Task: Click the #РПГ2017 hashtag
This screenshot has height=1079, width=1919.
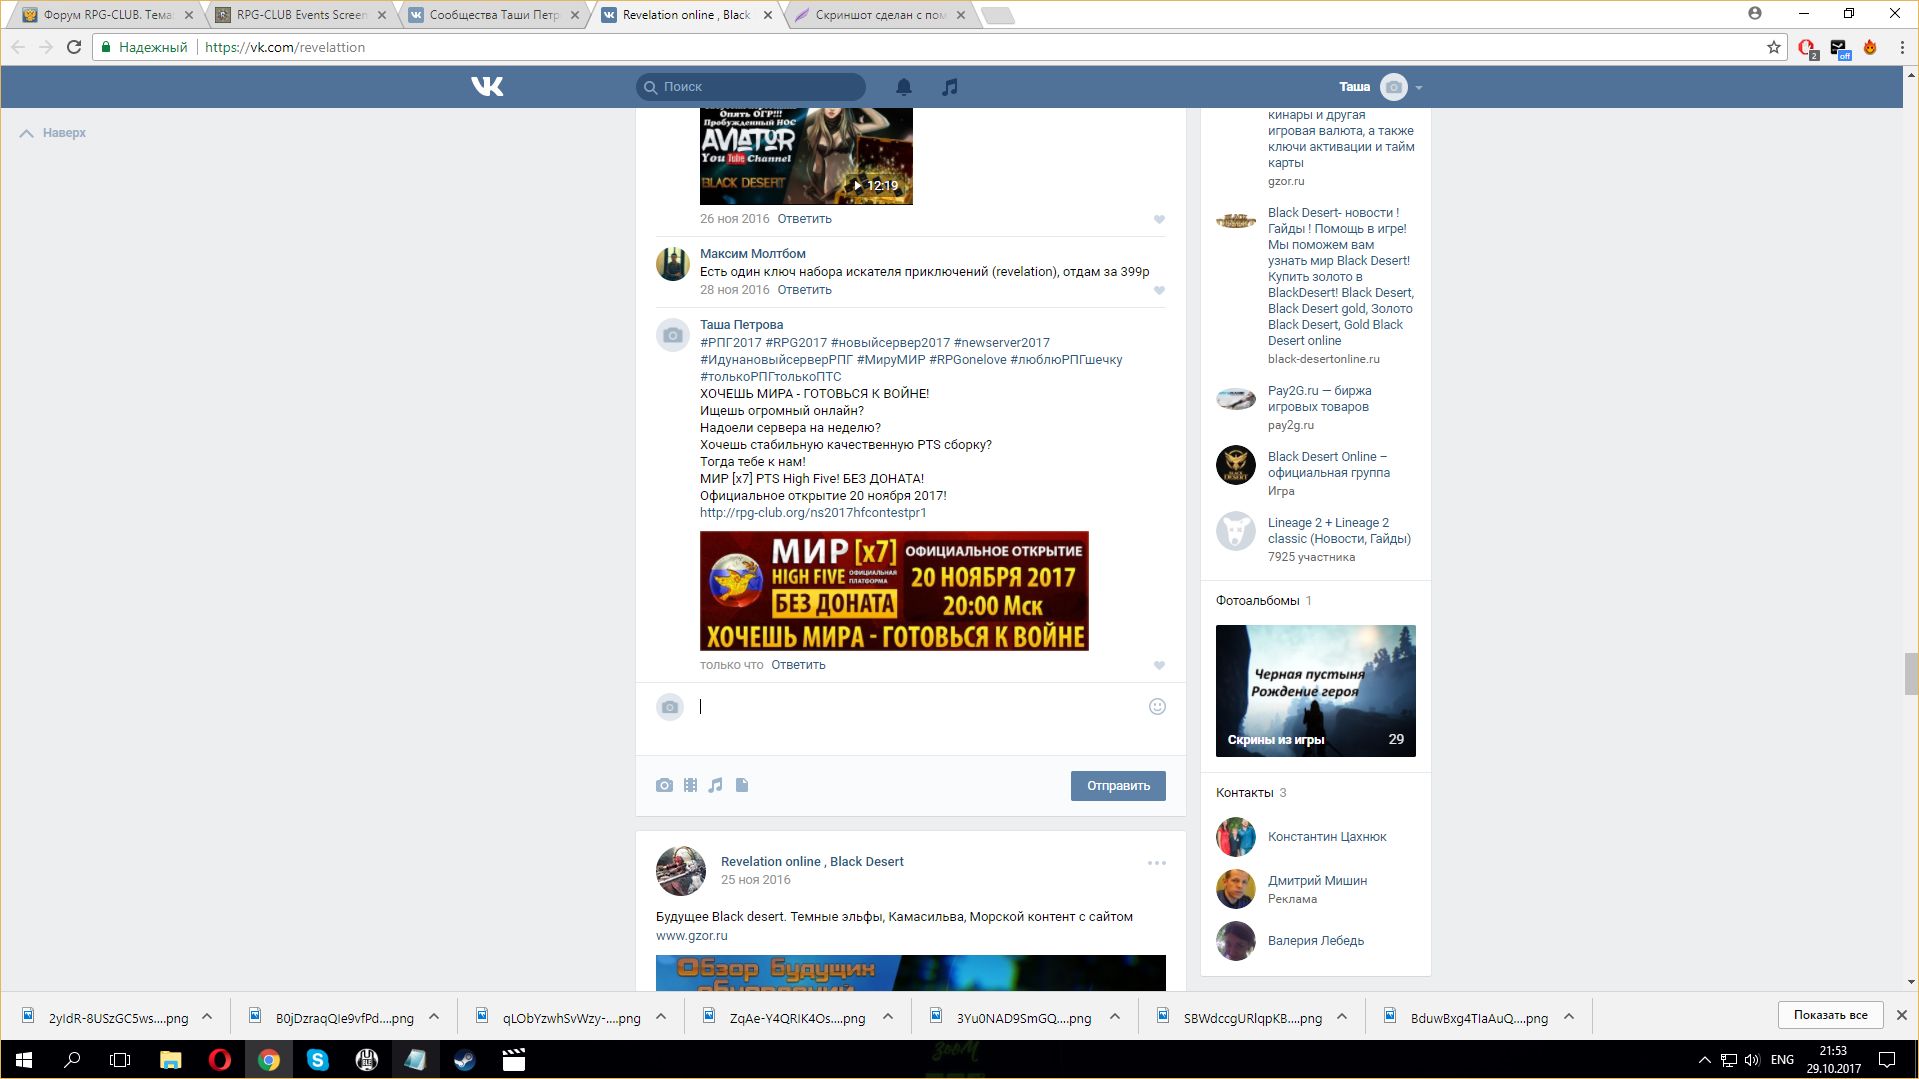Action: (731, 343)
